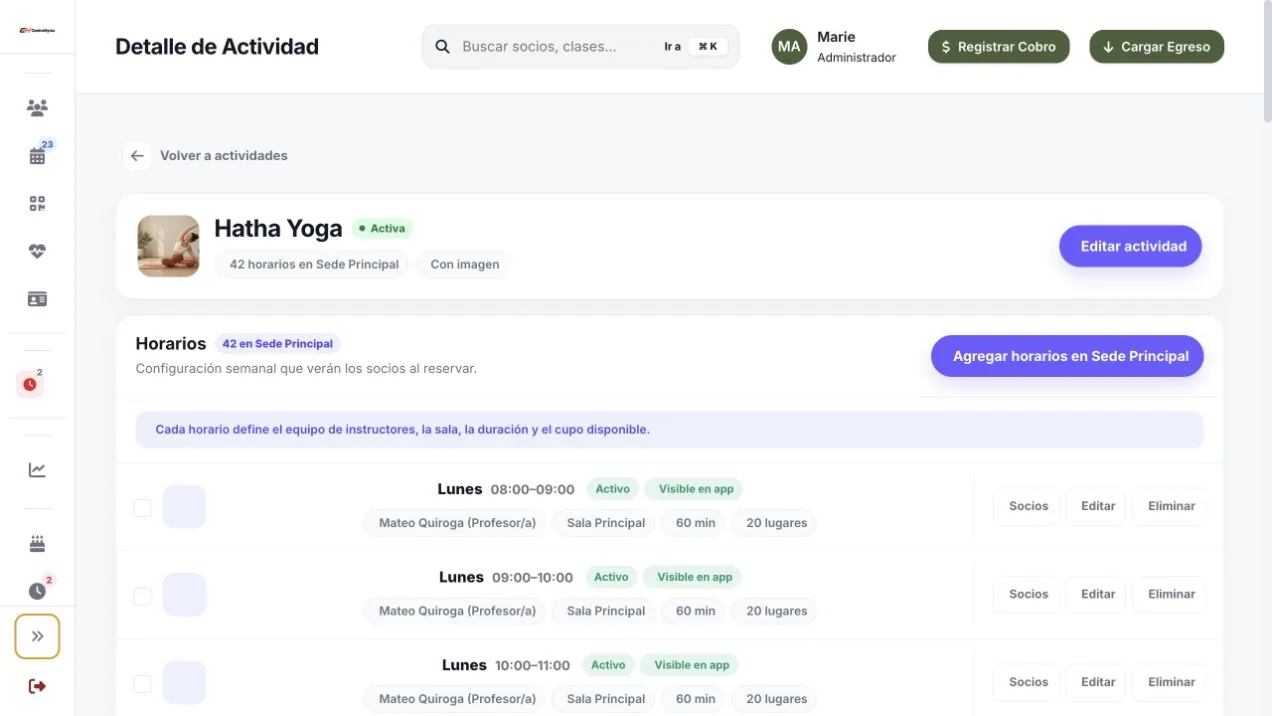This screenshot has width=1272, height=716.
Task: Click Editar actividad button
Action: click(1131, 246)
